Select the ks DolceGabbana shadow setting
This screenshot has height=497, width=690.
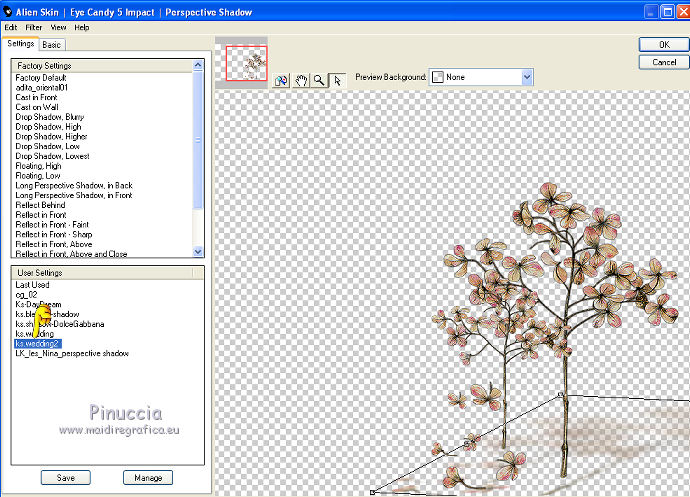pyautogui.click(x=59, y=324)
